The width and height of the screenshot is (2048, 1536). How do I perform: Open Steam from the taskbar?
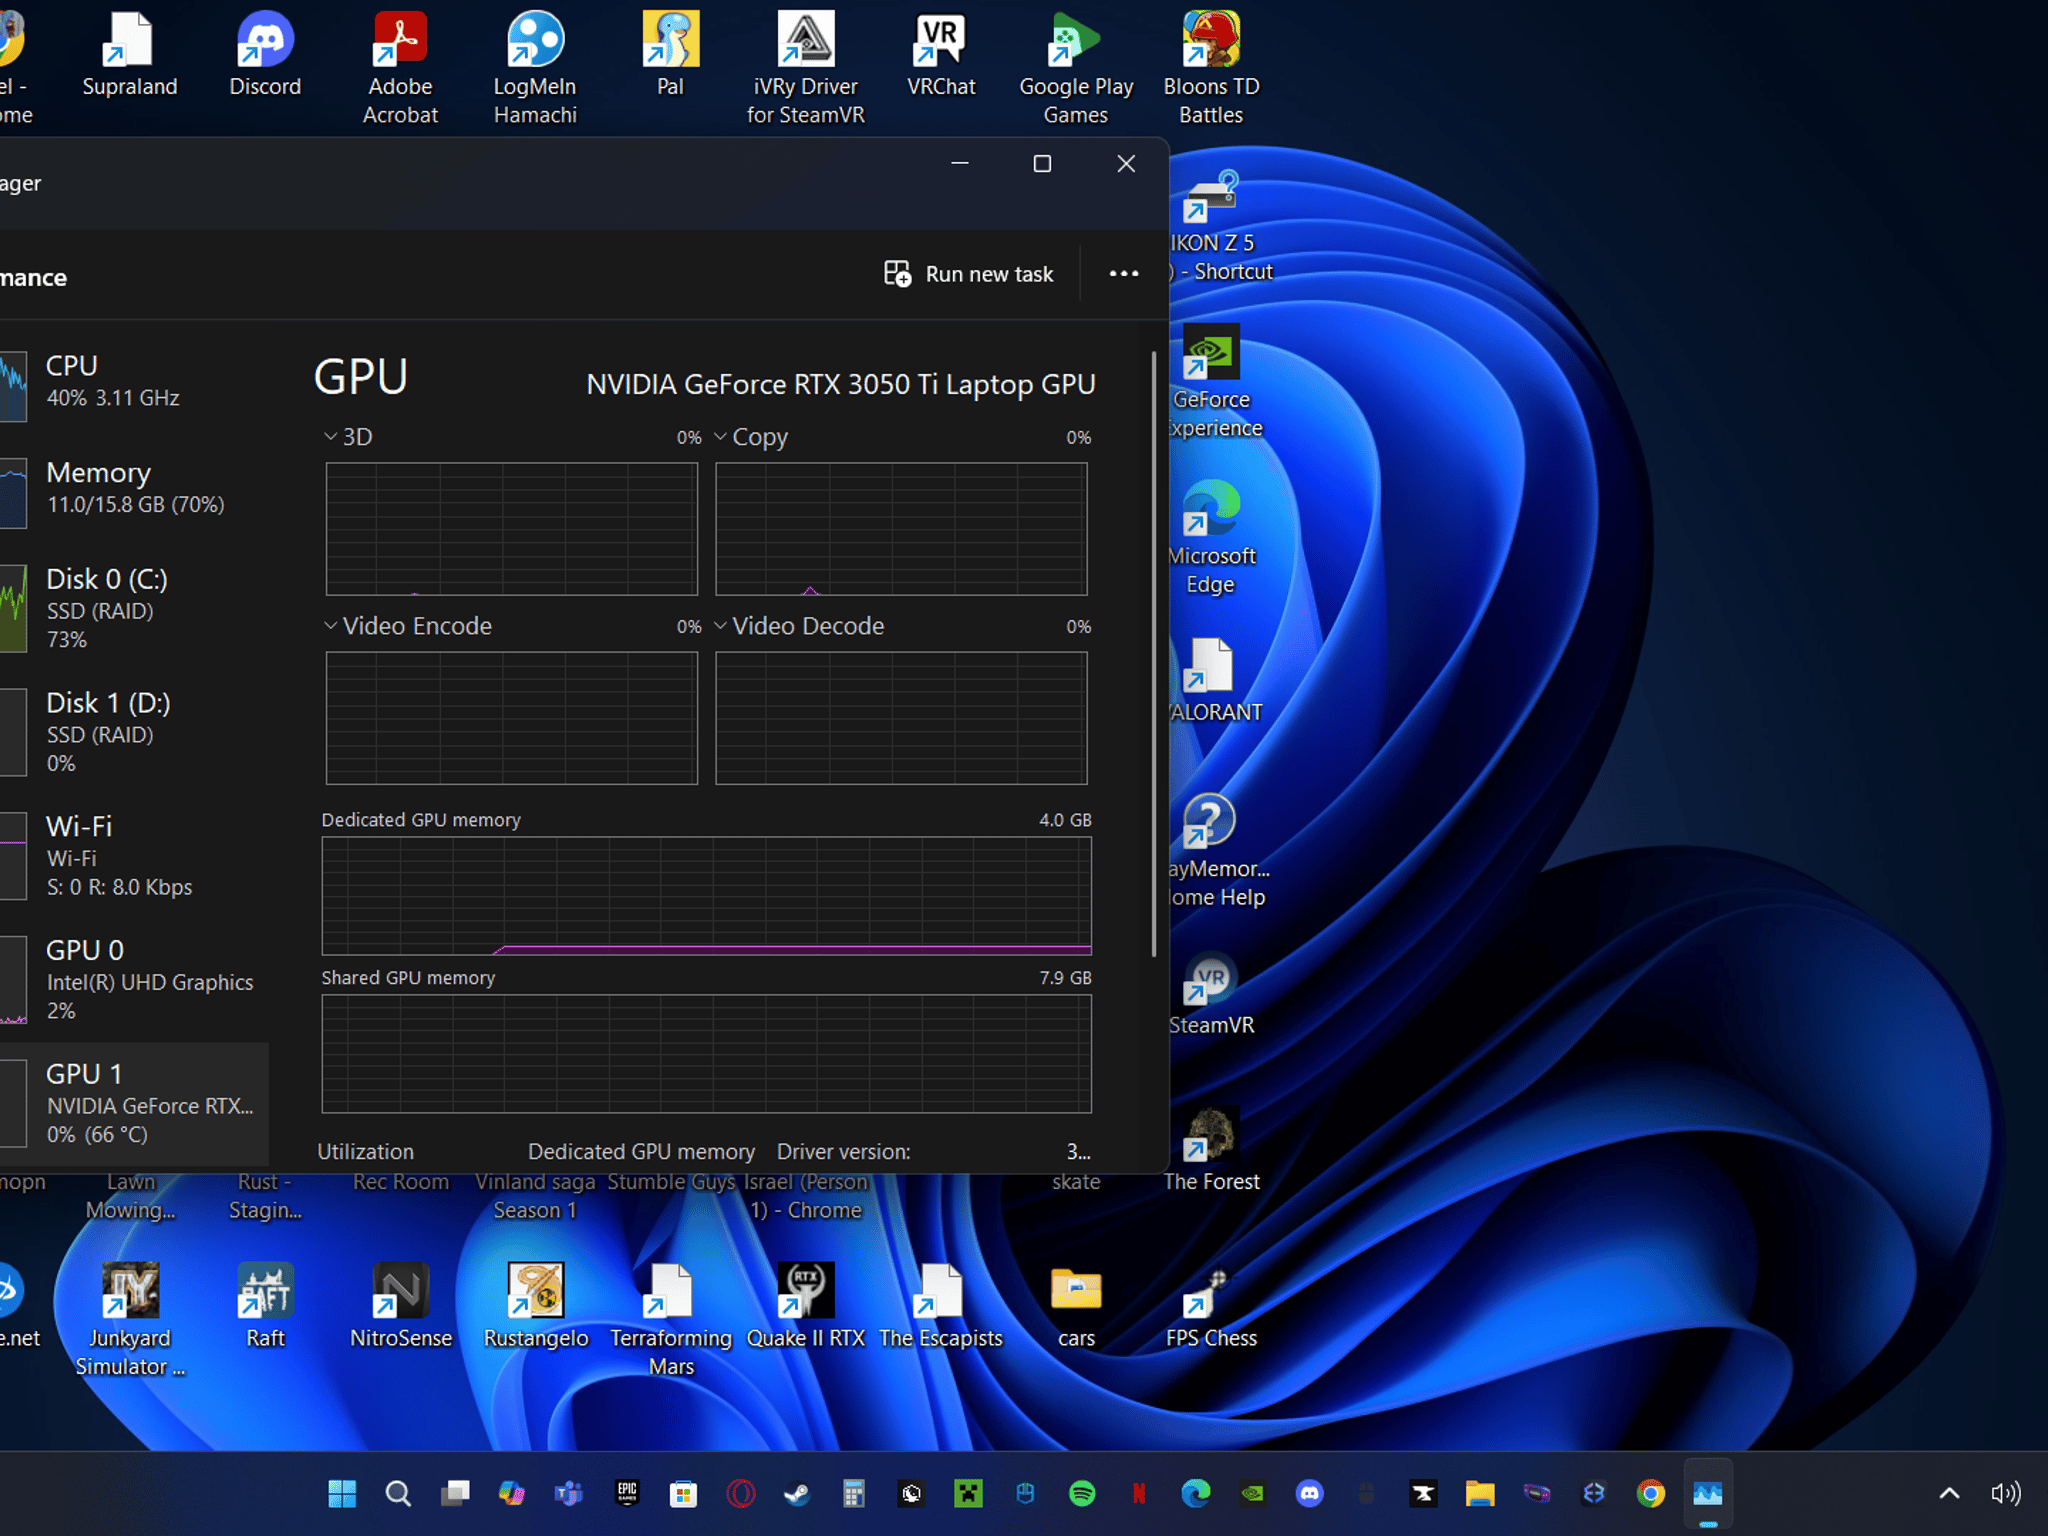797,1493
